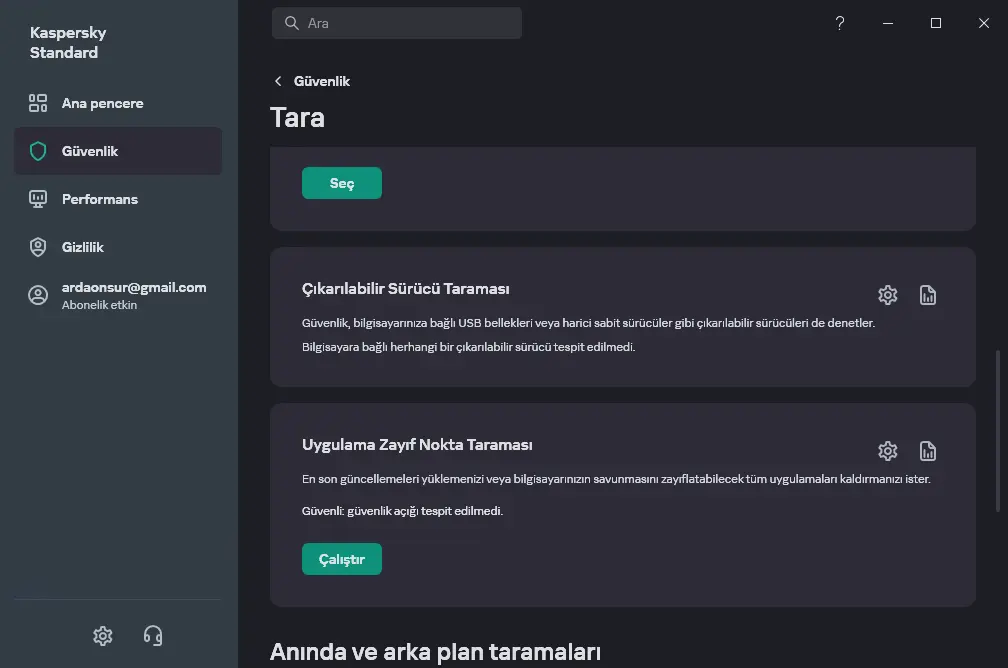Screen dimensions: 1008x668
Task: Click the help question mark icon
Action: click(x=840, y=23)
